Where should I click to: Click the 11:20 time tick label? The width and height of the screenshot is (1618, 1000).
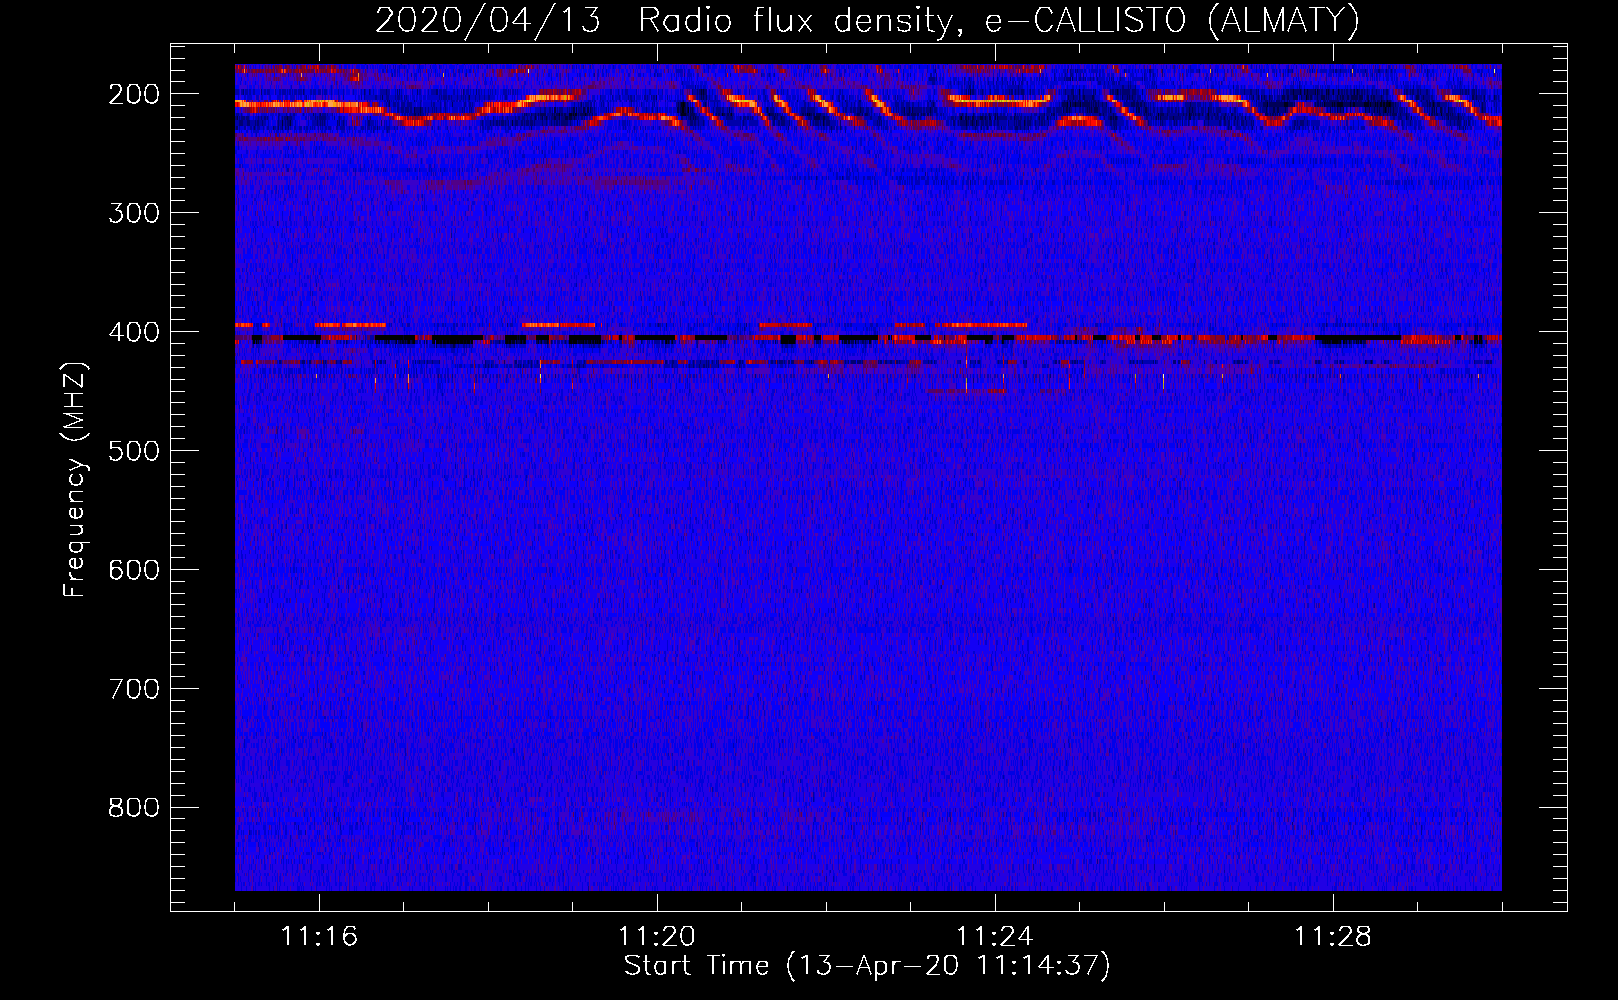[657, 937]
